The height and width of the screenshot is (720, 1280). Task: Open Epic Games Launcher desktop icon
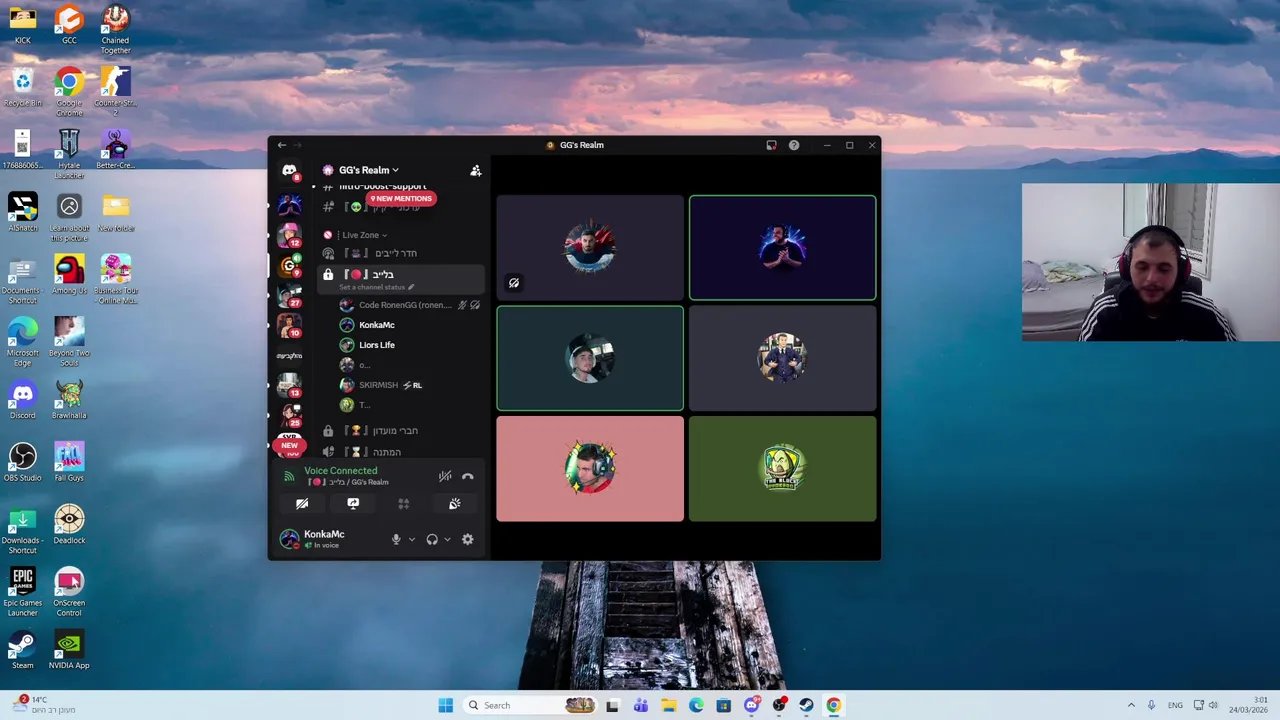point(23,592)
